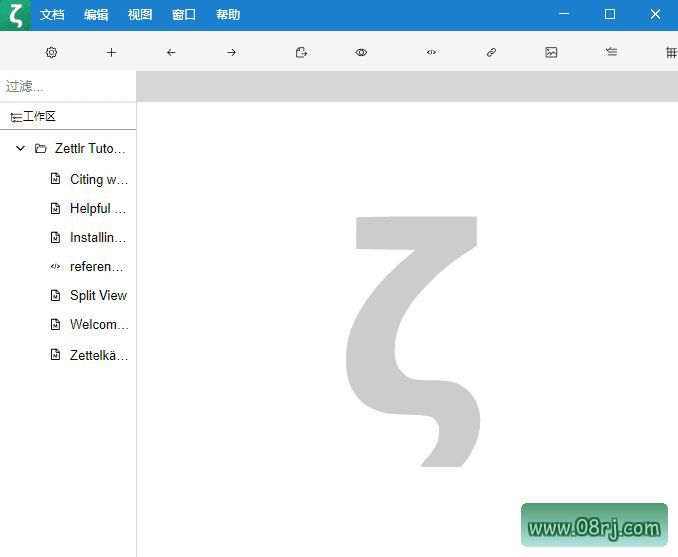Insert a table with the table icon

672,52
